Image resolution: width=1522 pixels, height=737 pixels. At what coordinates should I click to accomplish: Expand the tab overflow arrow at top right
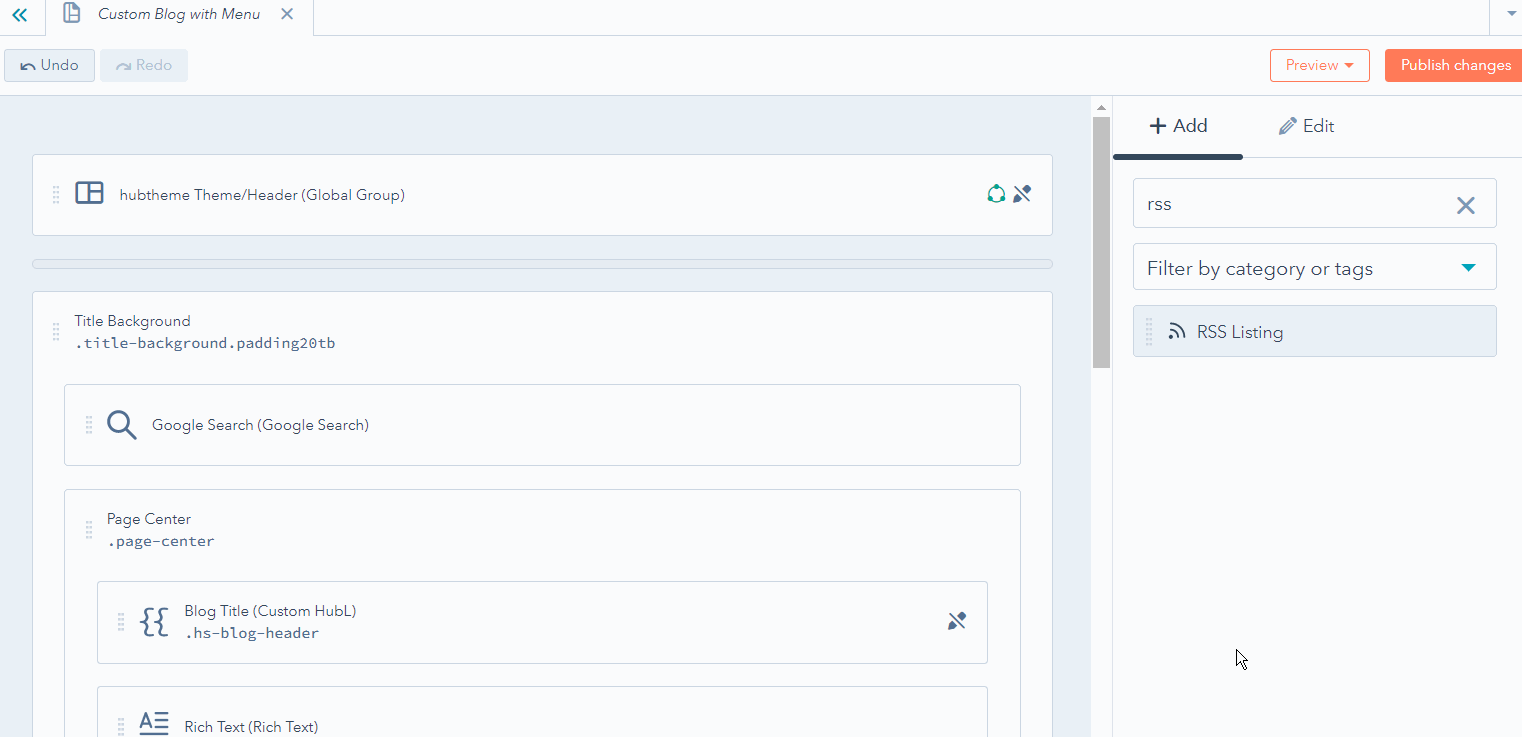[1510, 14]
